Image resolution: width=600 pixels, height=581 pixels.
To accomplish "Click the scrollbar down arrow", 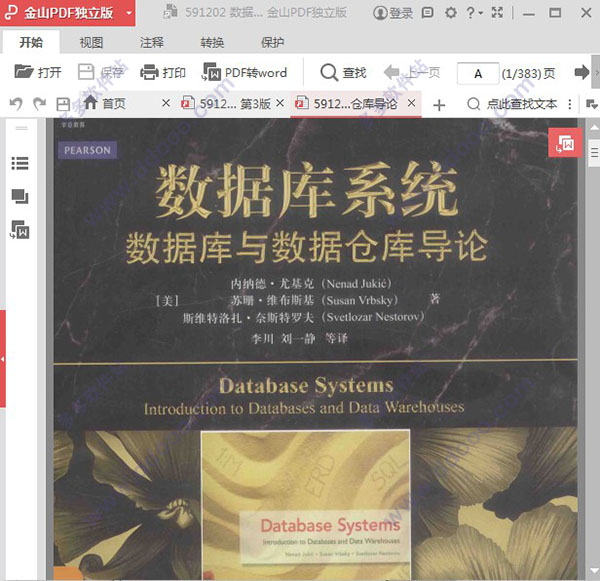I will click(x=594, y=571).
